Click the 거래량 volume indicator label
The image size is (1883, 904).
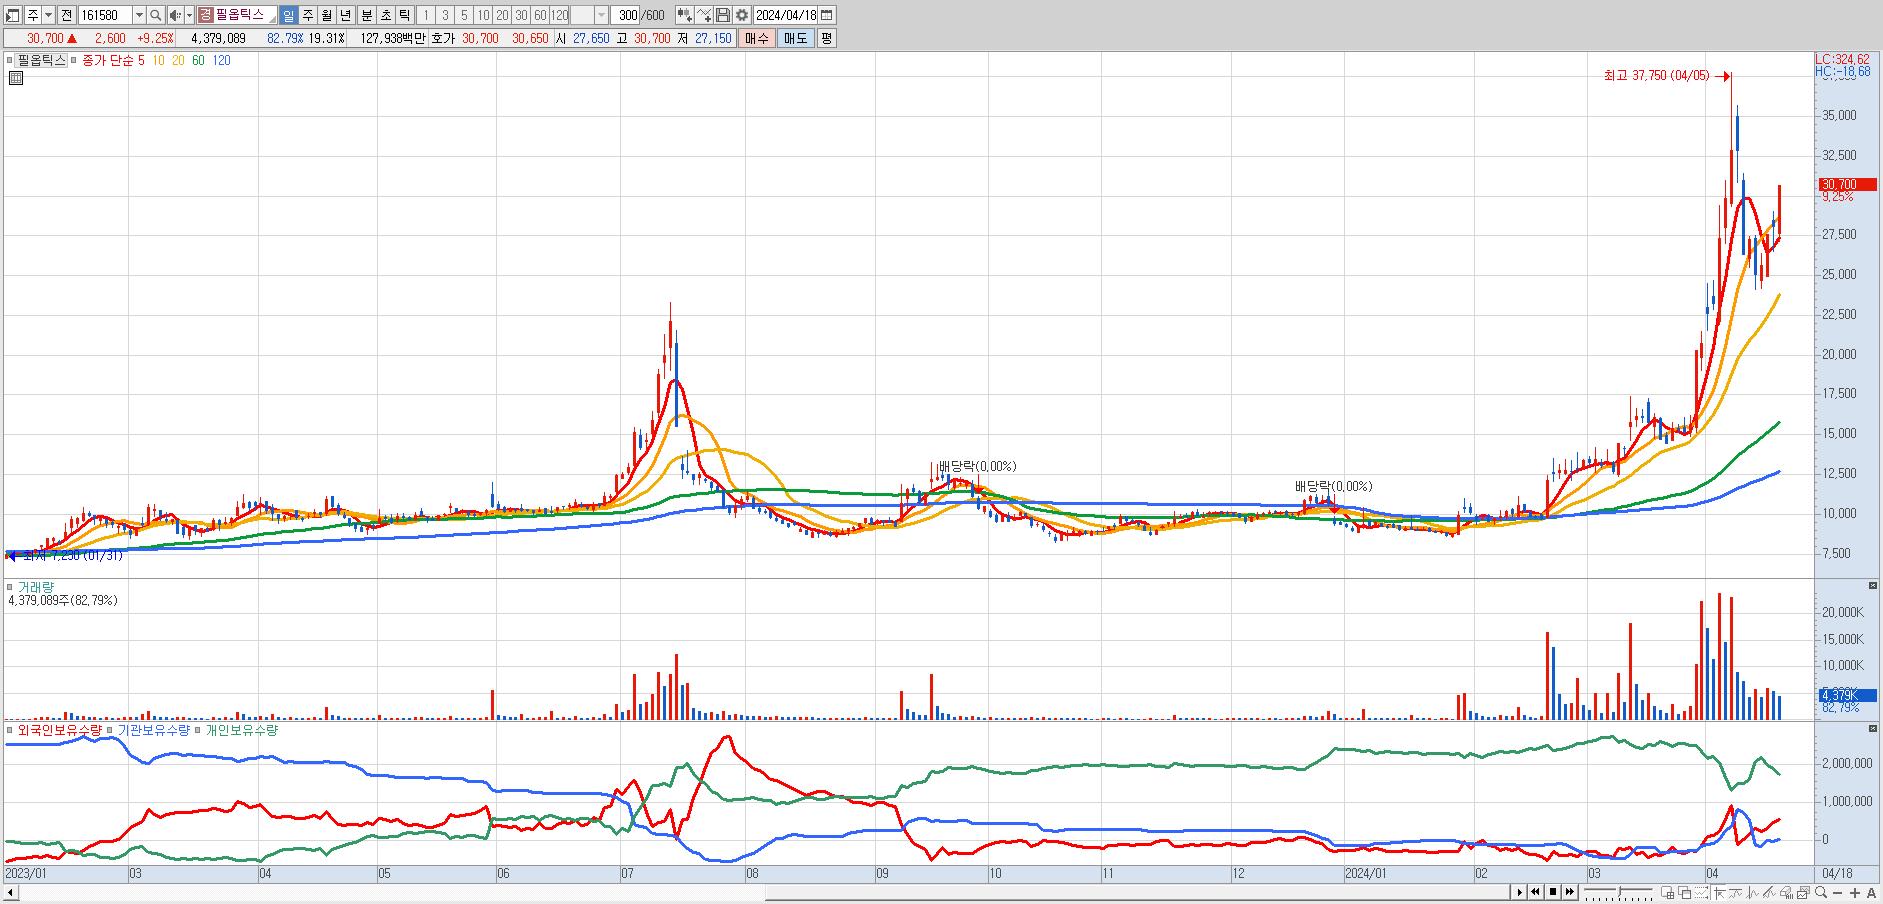pos(36,587)
